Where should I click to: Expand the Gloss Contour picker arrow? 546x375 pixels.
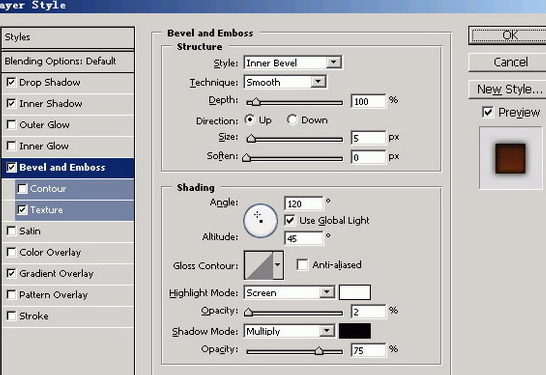tap(278, 265)
